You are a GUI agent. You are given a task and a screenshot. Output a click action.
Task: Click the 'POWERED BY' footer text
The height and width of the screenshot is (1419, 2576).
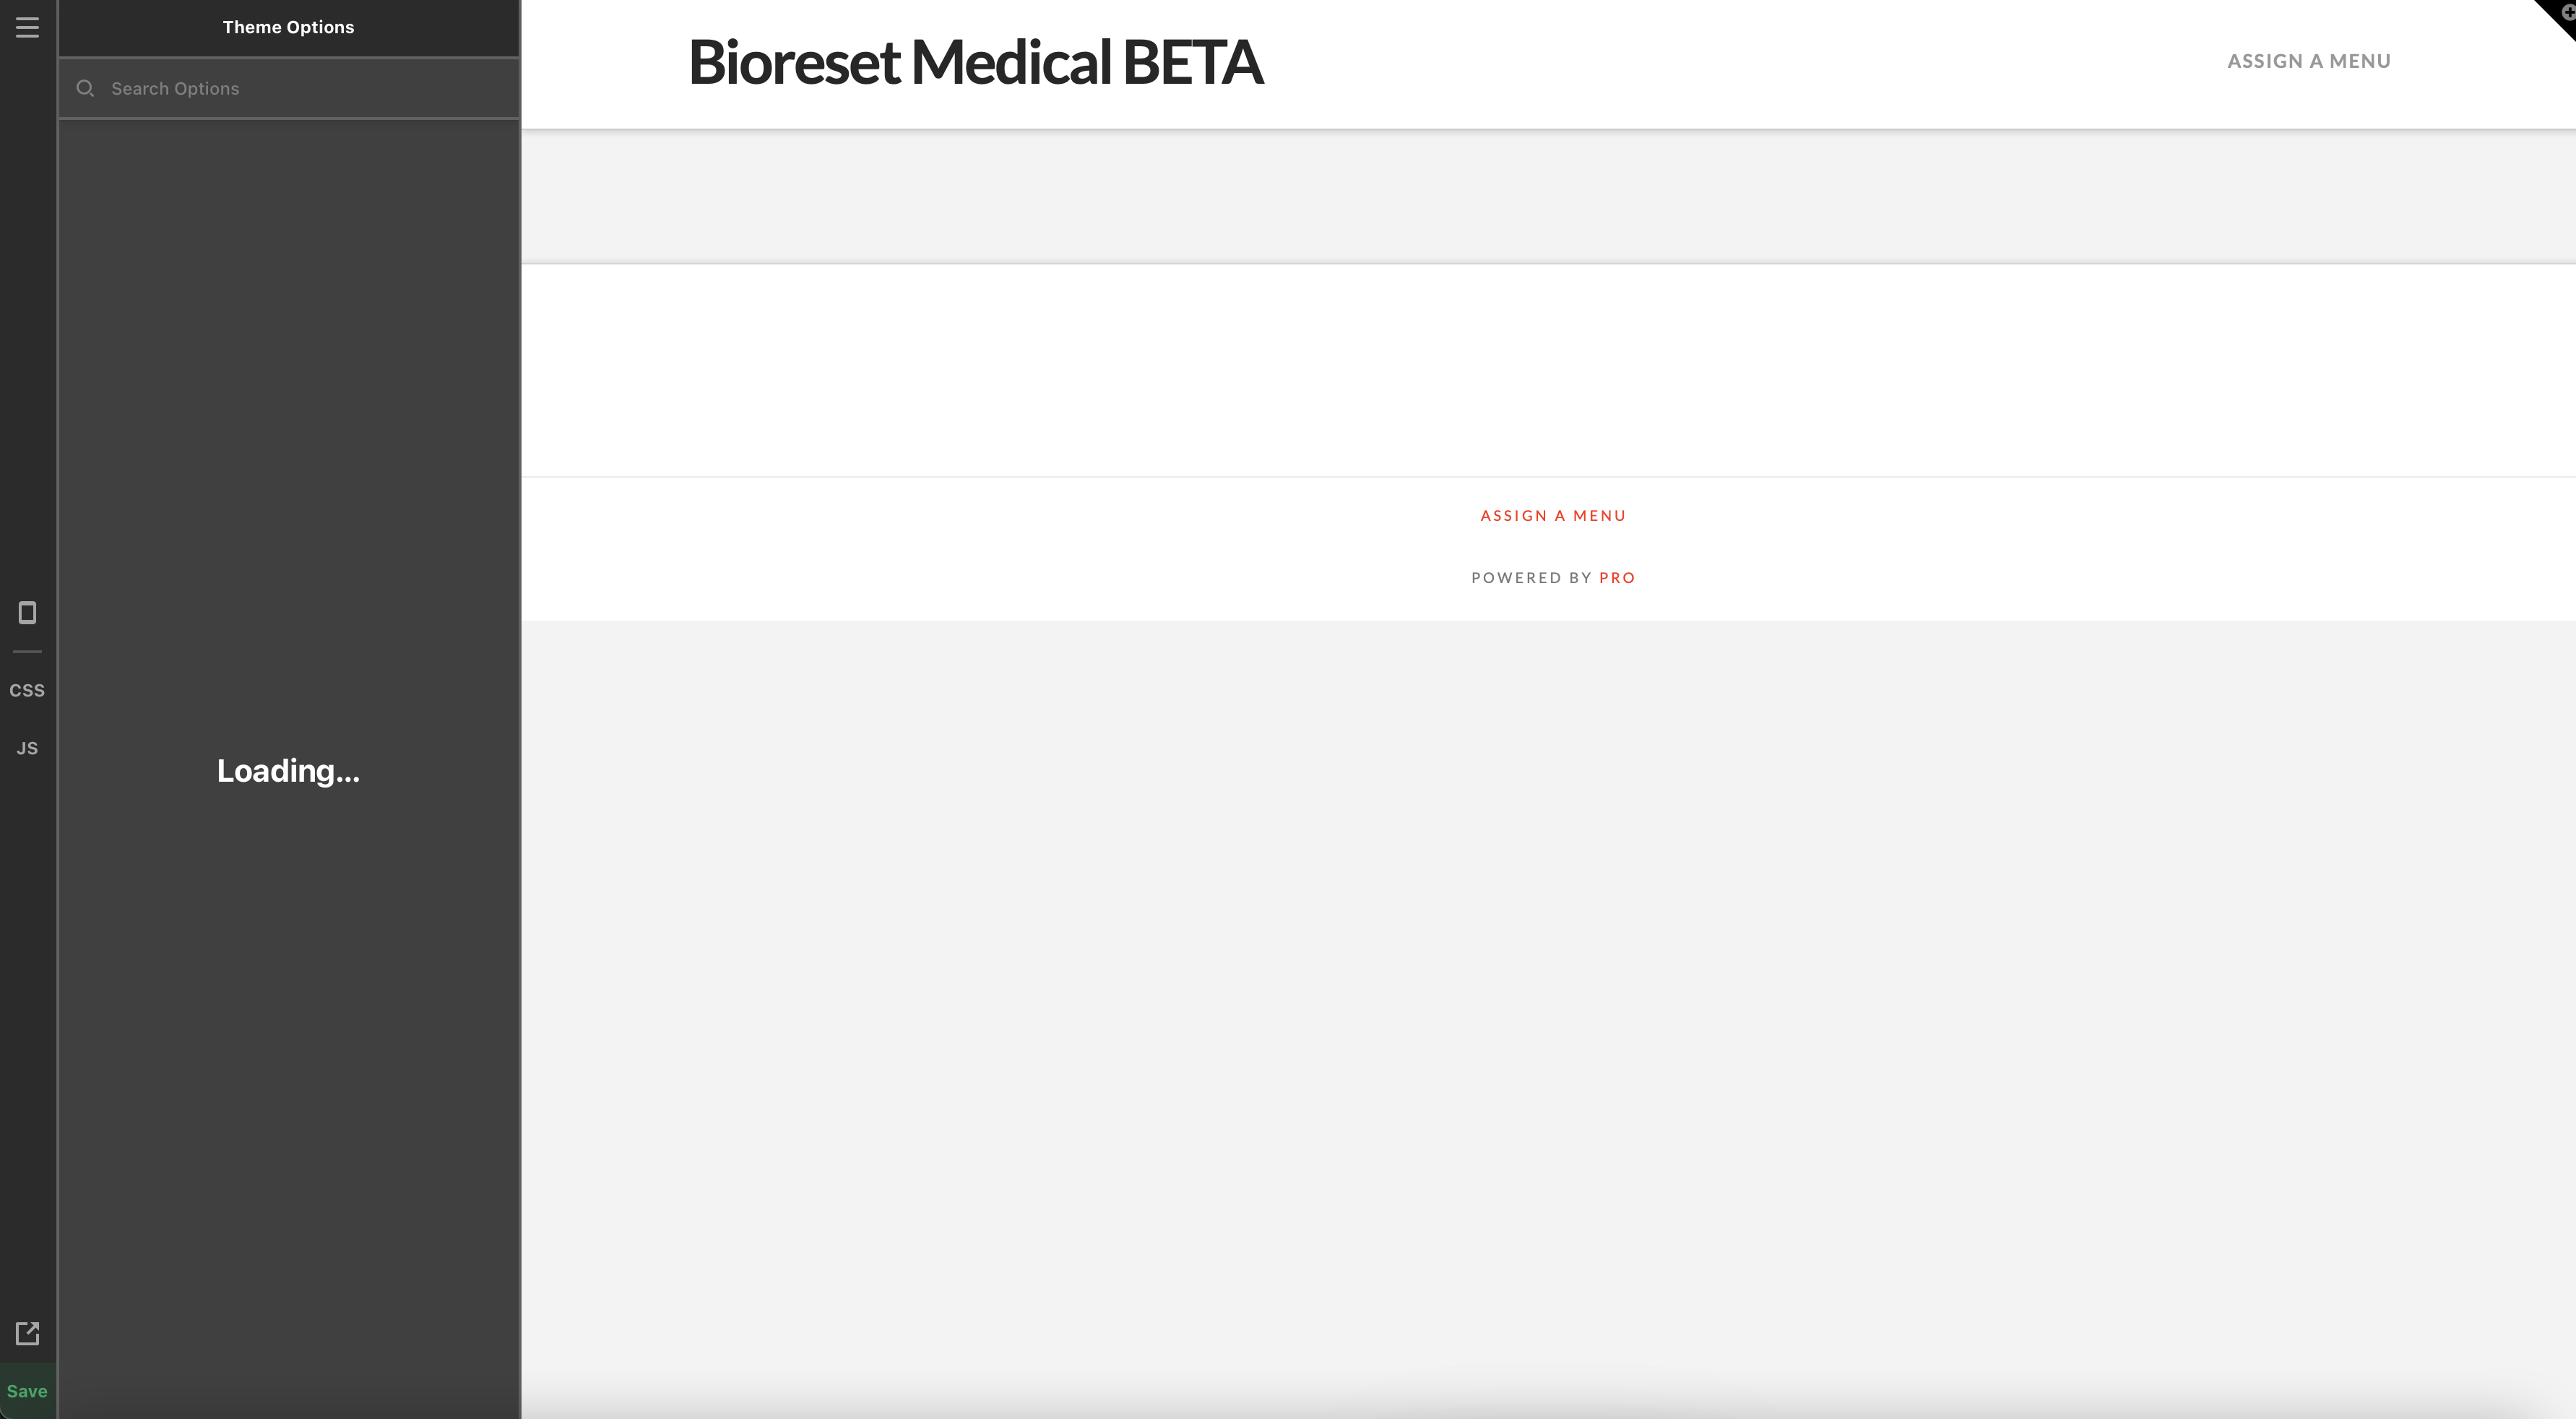tap(1531, 578)
